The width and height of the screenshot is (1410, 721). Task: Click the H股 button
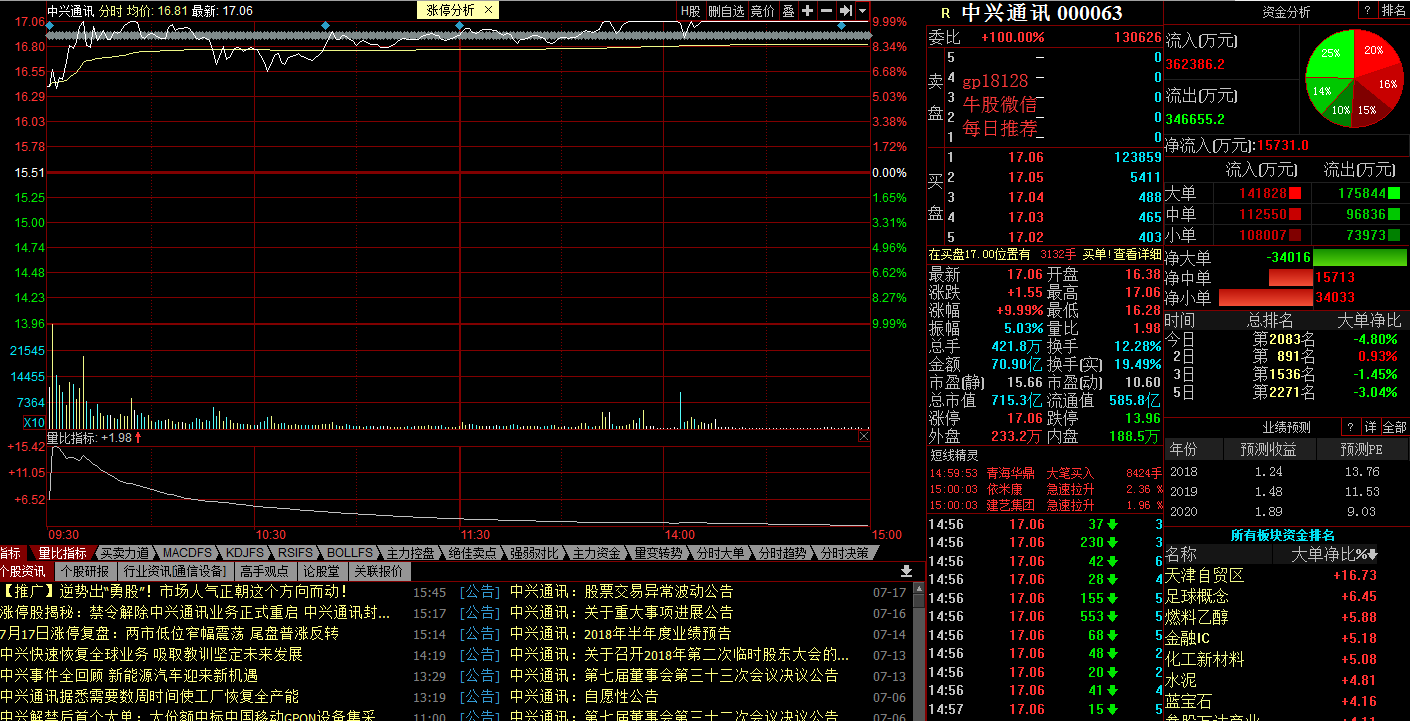click(691, 10)
